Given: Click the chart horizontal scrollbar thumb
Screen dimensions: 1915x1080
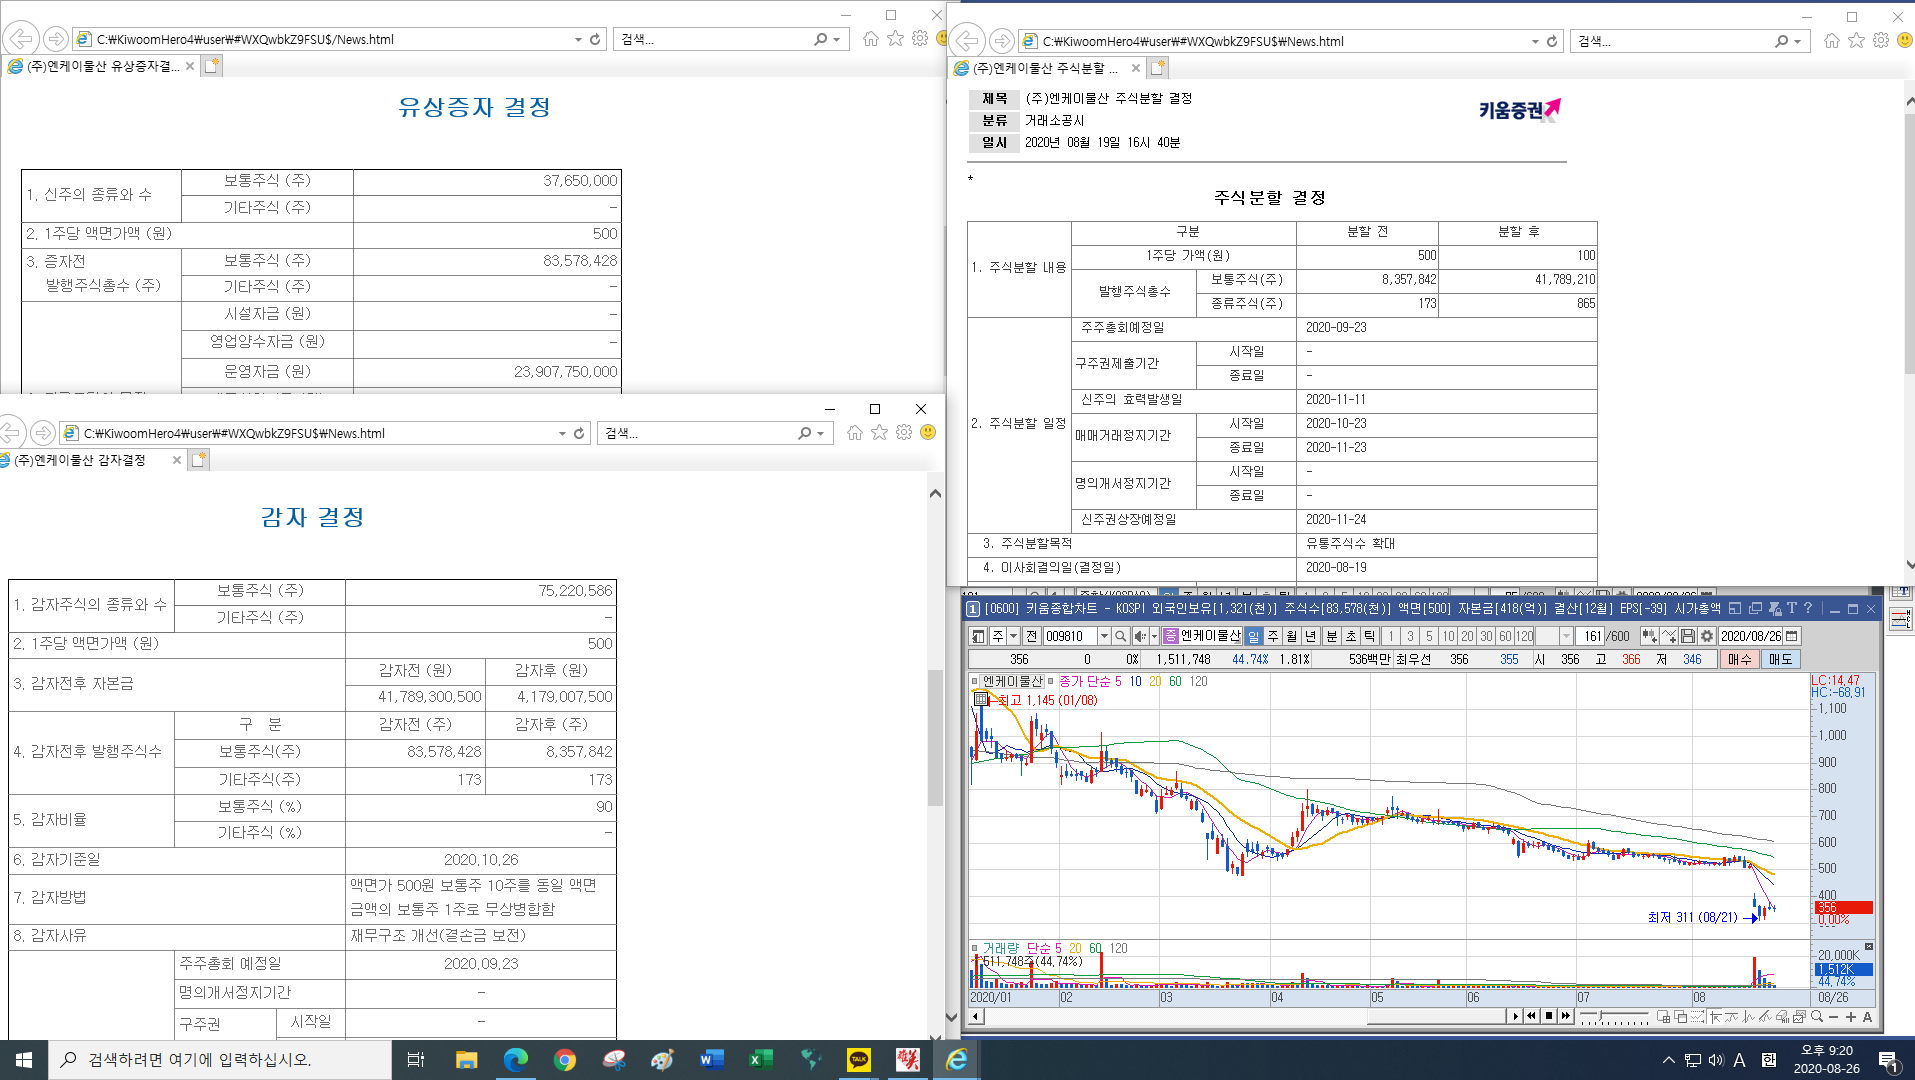Looking at the screenshot, I should [x=1437, y=1016].
